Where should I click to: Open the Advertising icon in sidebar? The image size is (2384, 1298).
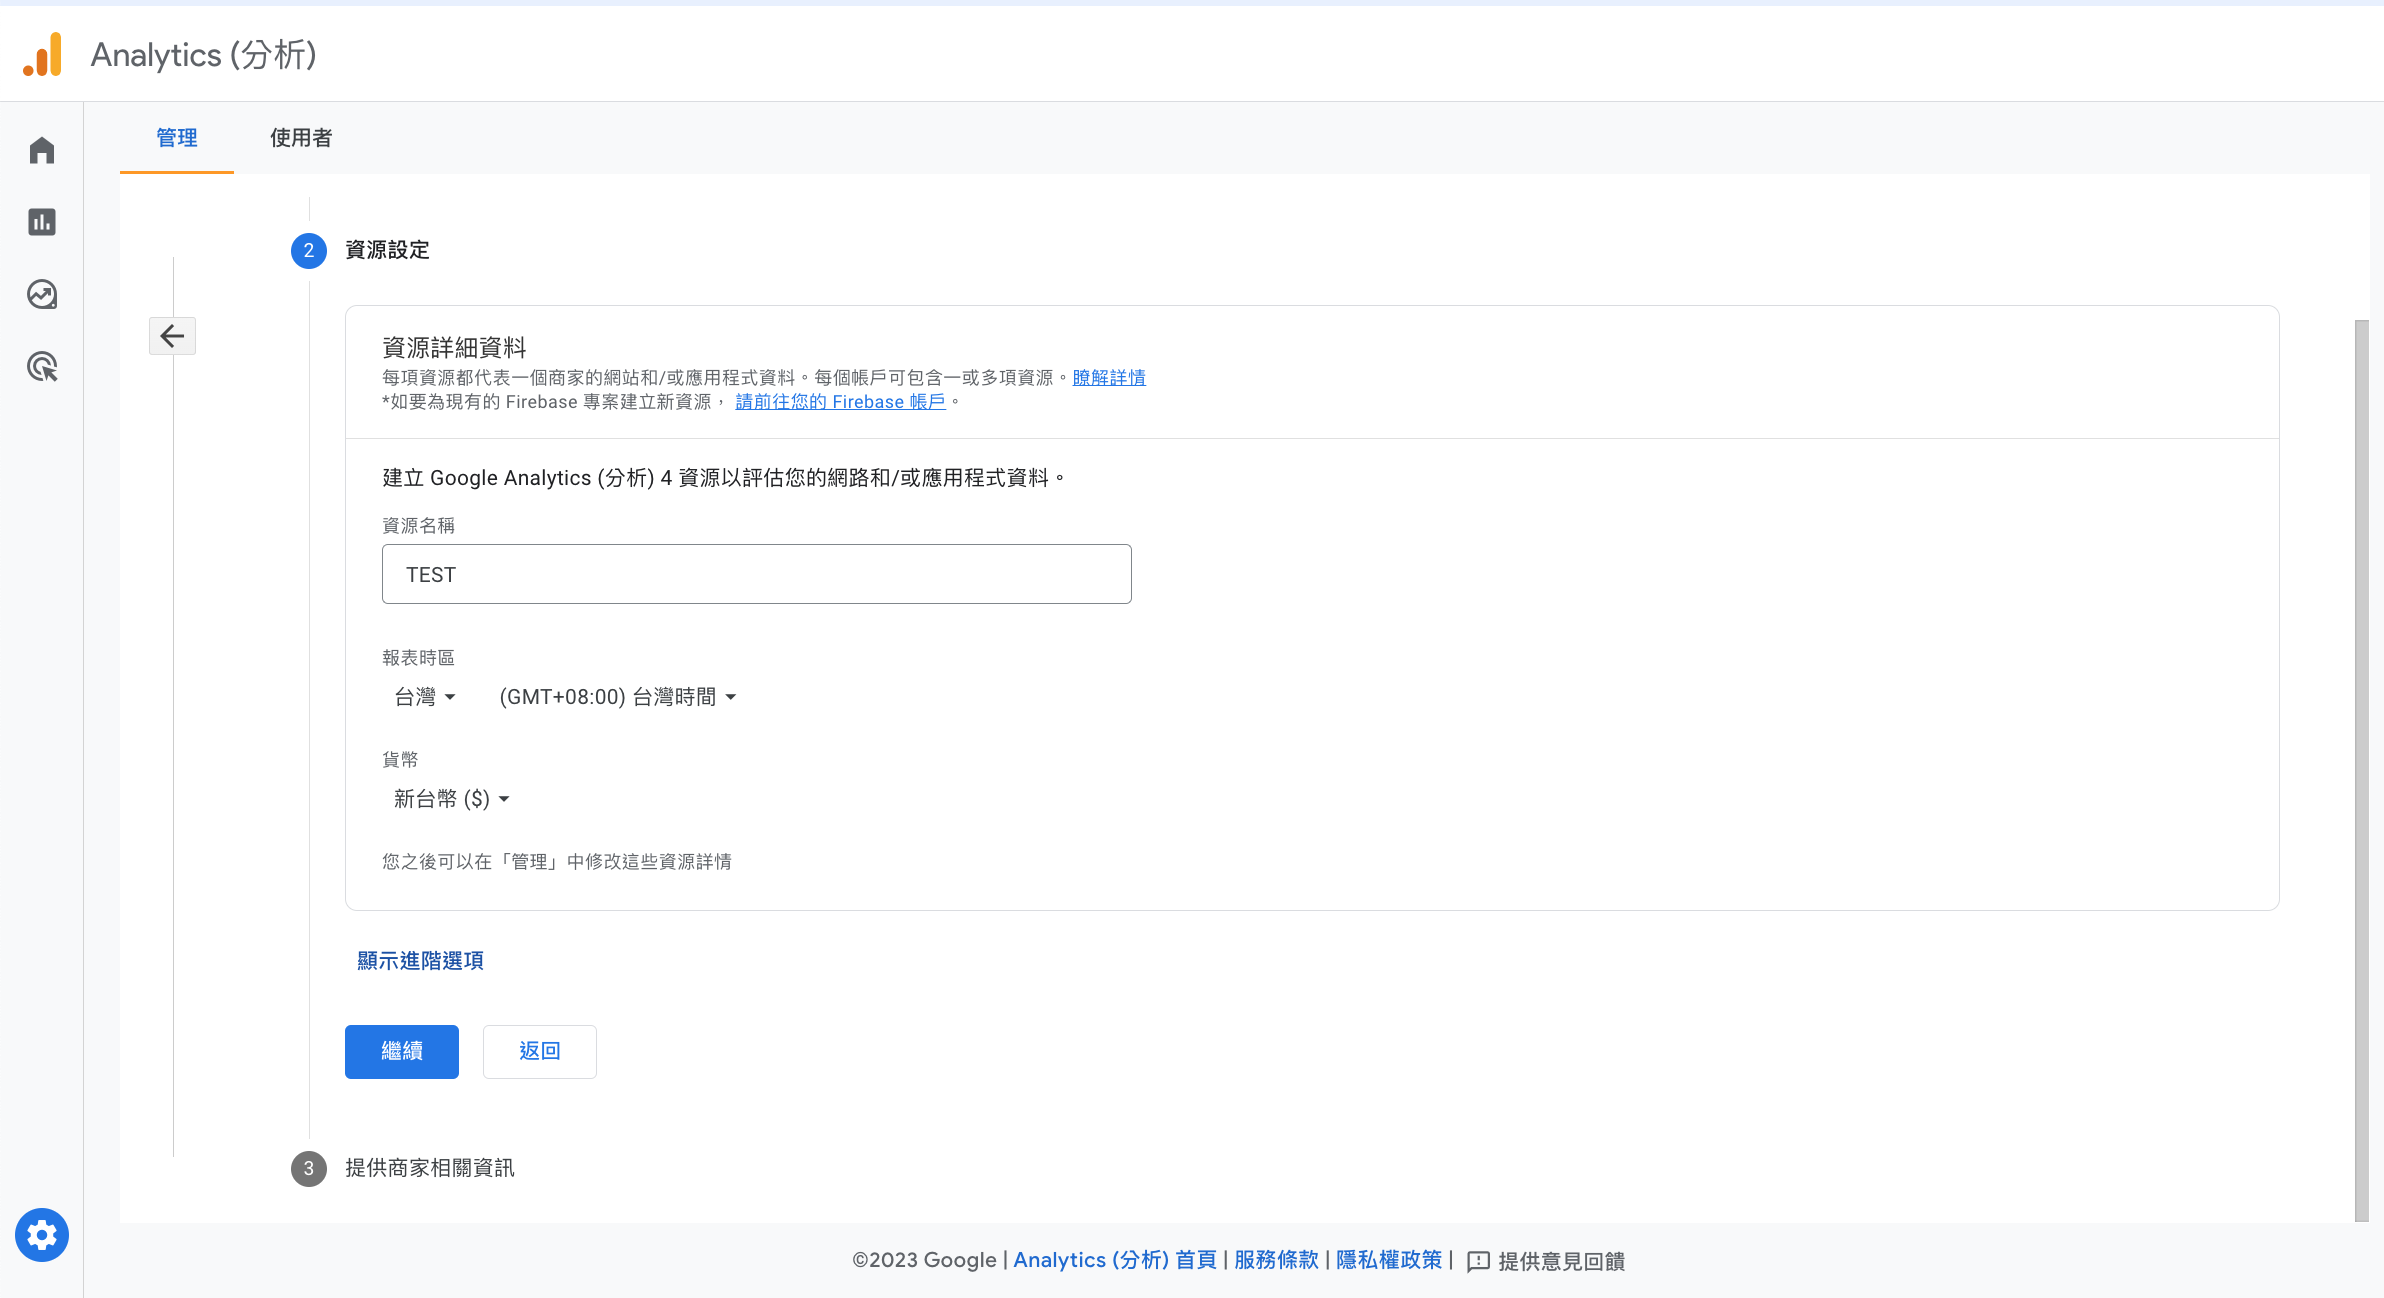(42, 367)
